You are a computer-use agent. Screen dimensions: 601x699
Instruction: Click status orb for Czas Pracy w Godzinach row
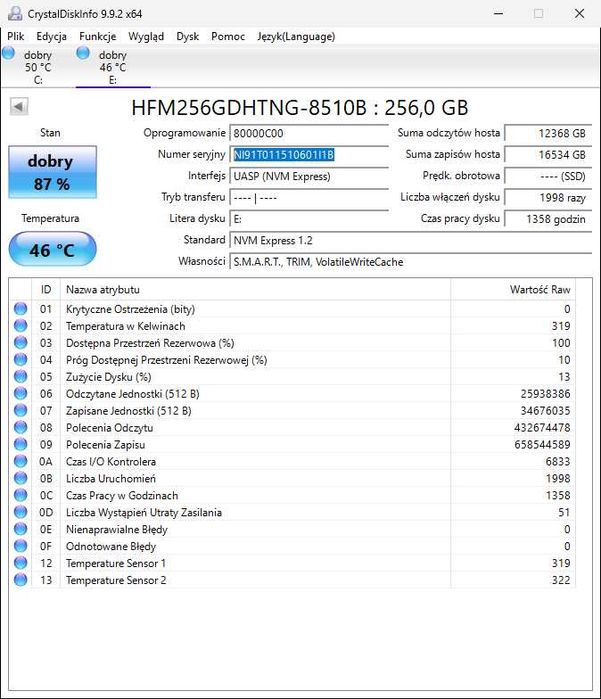(21, 495)
